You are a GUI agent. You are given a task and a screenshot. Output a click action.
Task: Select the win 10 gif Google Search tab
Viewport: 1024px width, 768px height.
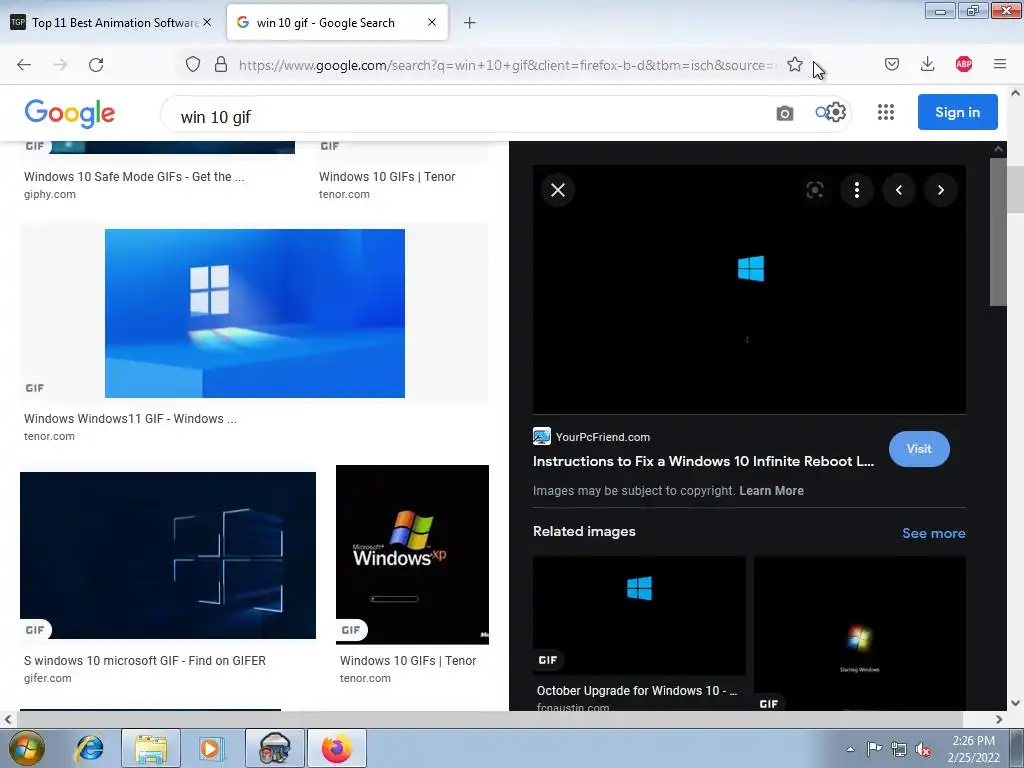(x=337, y=23)
